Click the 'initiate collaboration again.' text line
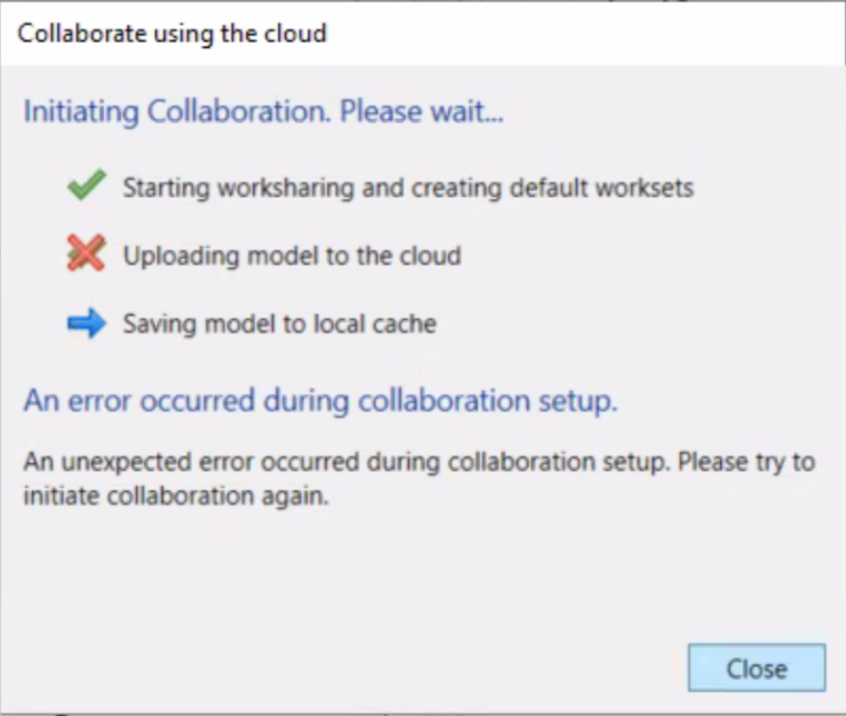 (x=176, y=495)
